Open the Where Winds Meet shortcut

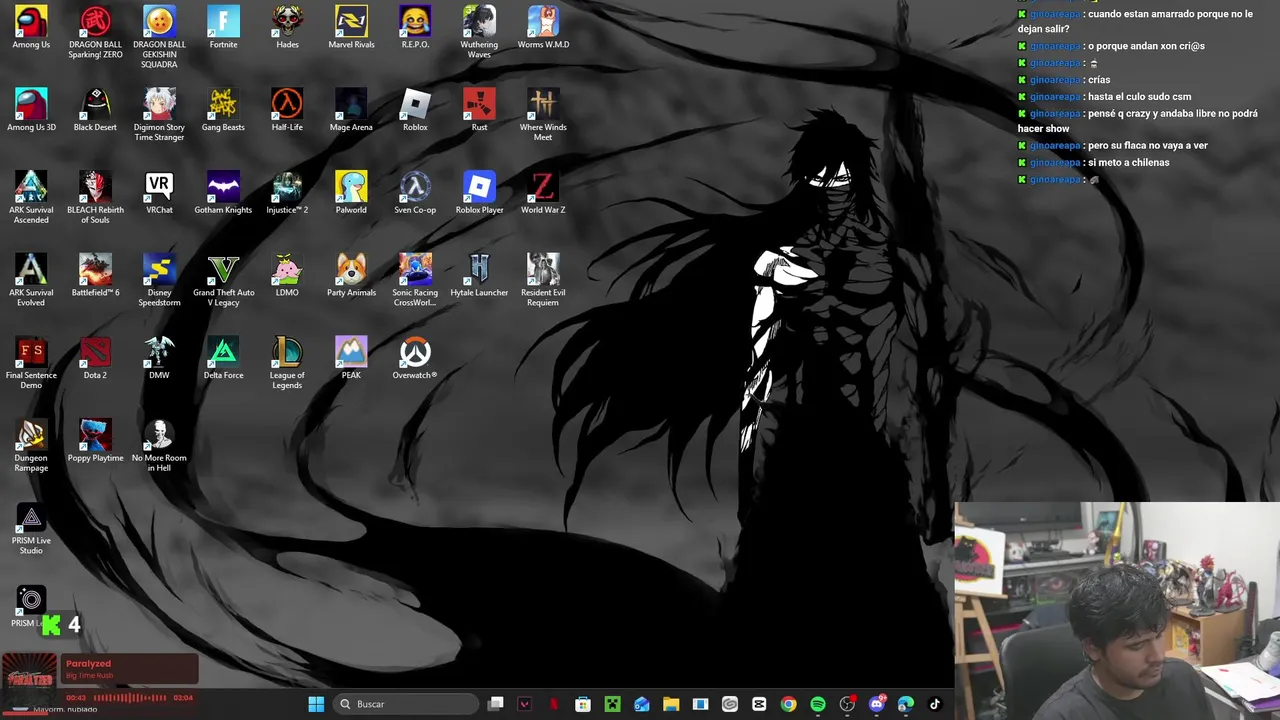coord(543,115)
